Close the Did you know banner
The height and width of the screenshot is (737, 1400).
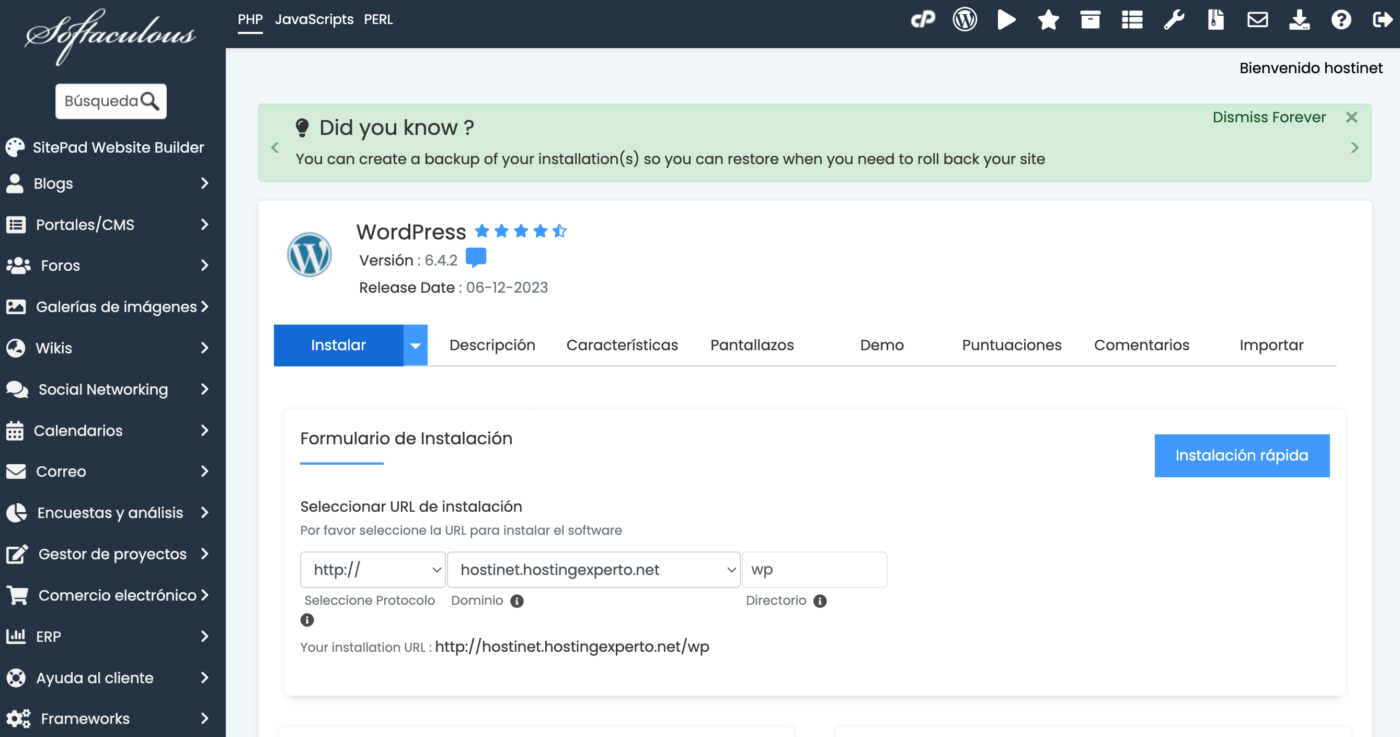(x=1352, y=117)
